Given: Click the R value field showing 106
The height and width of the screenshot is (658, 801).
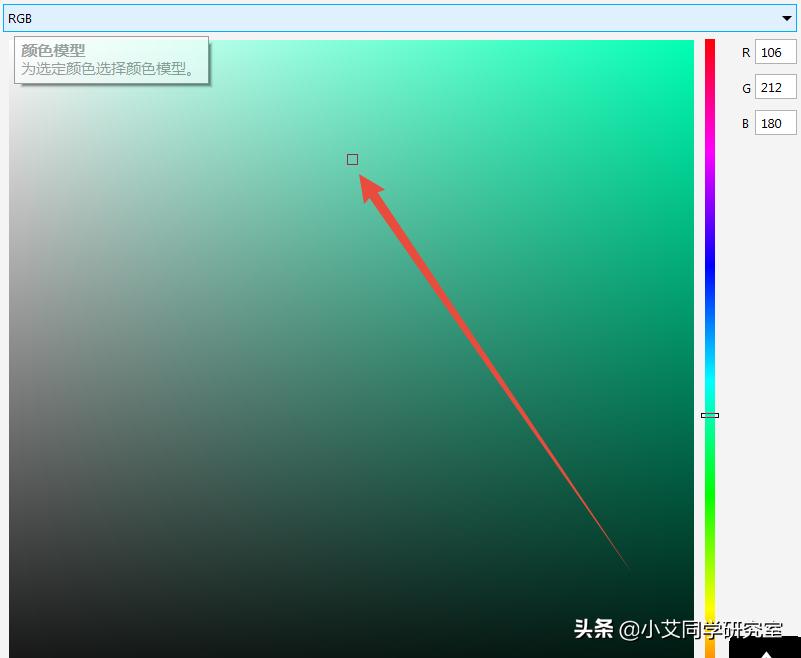Looking at the screenshot, I should (x=775, y=52).
